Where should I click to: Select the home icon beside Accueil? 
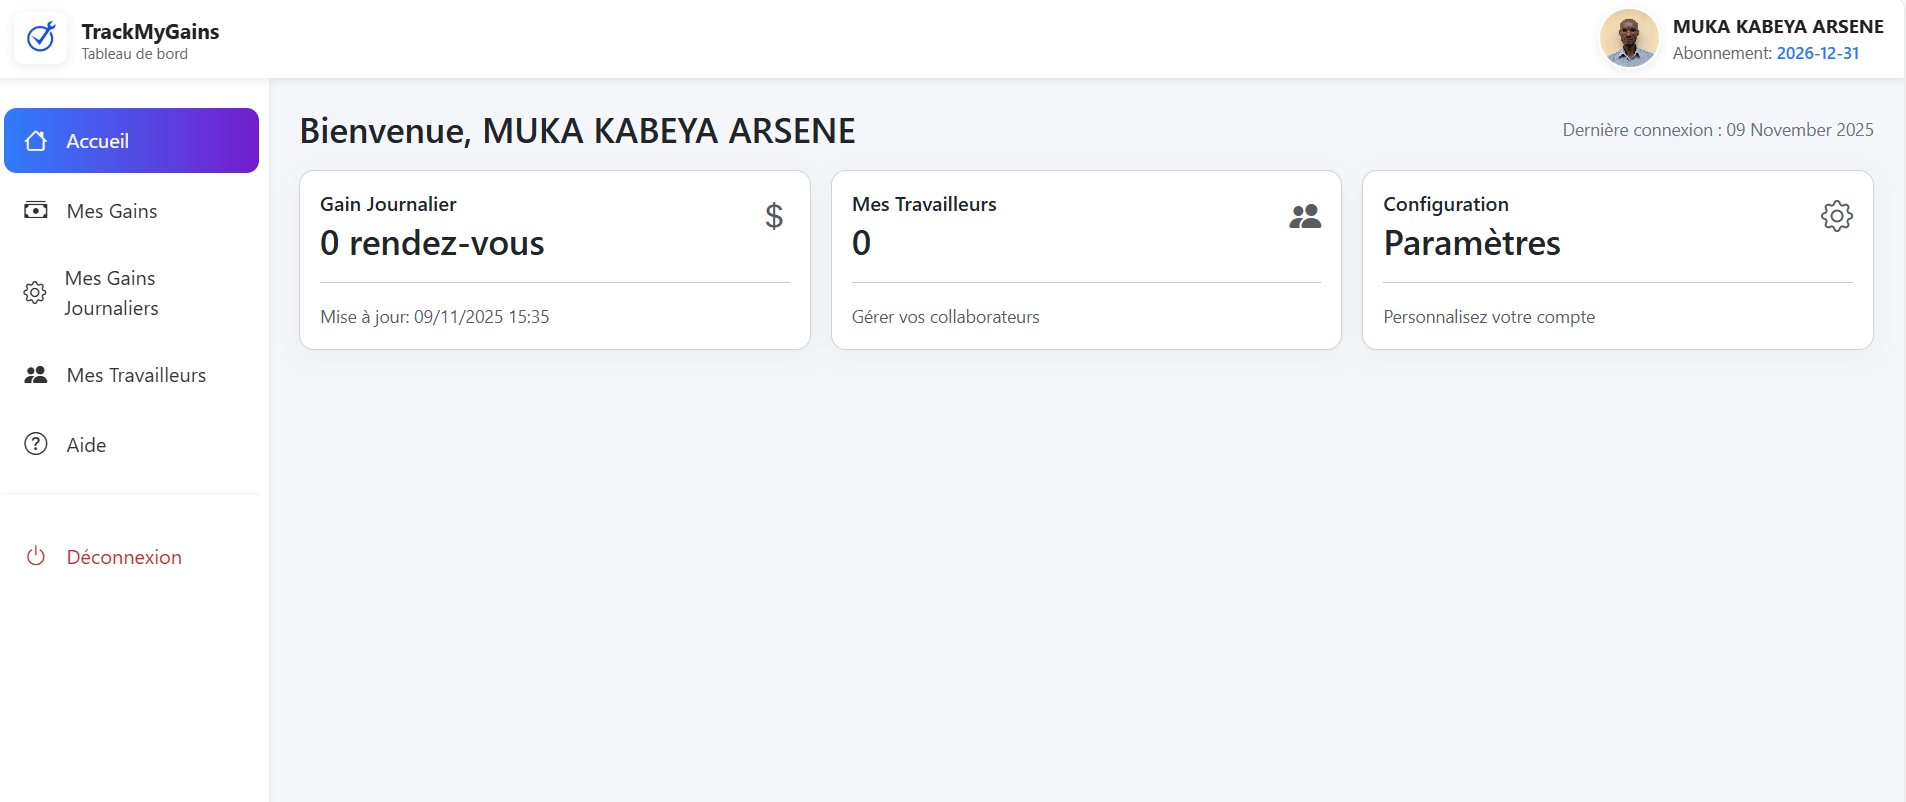[x=36, y=141]
